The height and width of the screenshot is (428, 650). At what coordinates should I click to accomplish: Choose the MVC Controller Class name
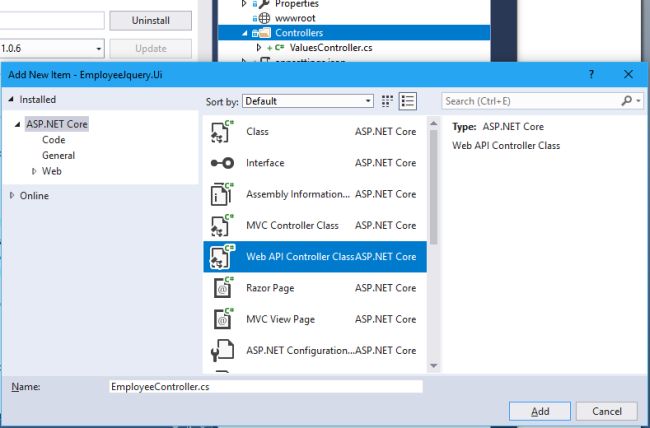[292, 226]
